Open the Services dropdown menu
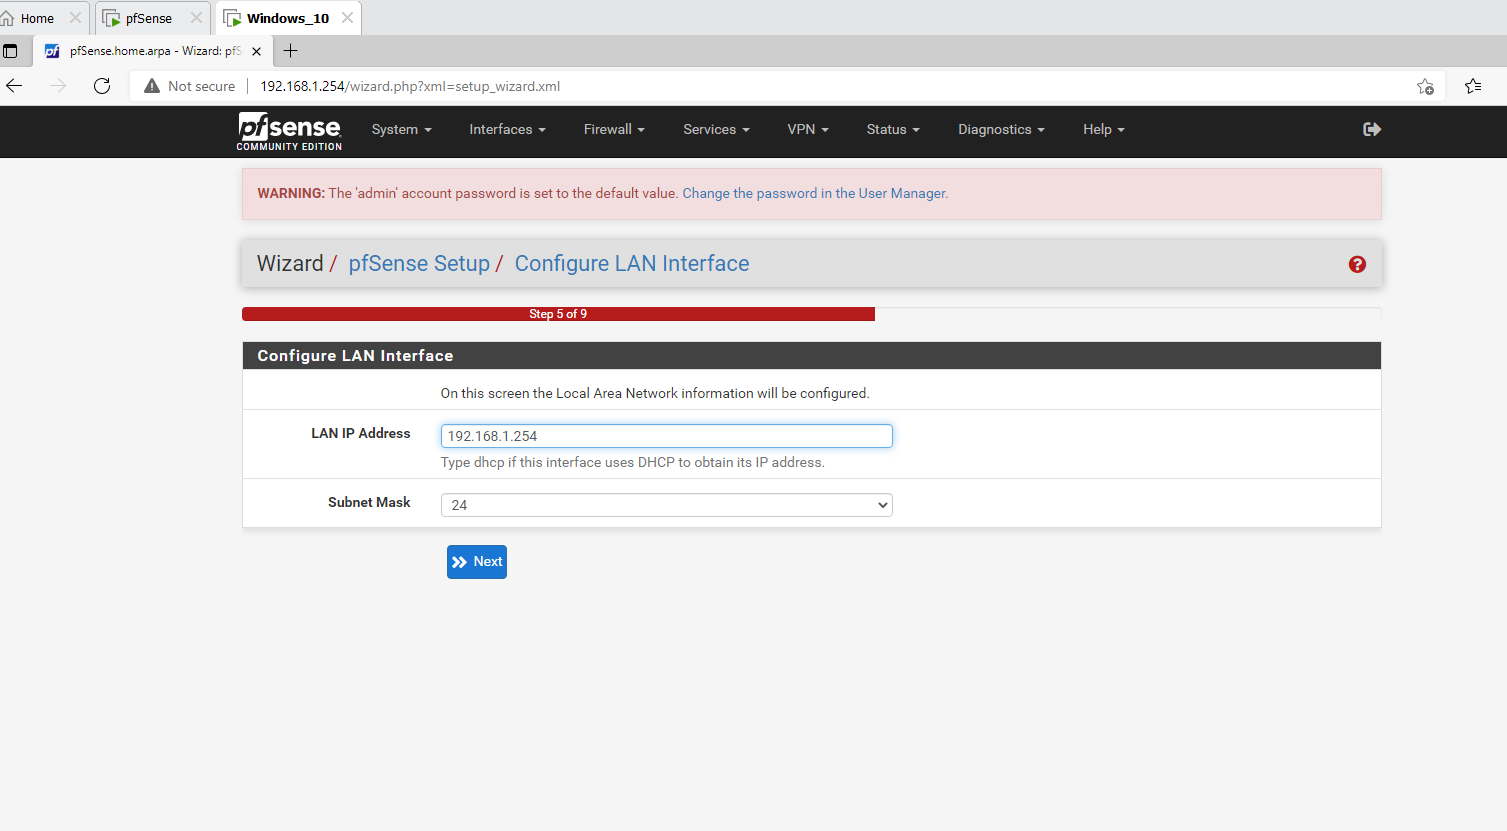The width and height of the screenshot is (1507, 831). click(716, 129)
